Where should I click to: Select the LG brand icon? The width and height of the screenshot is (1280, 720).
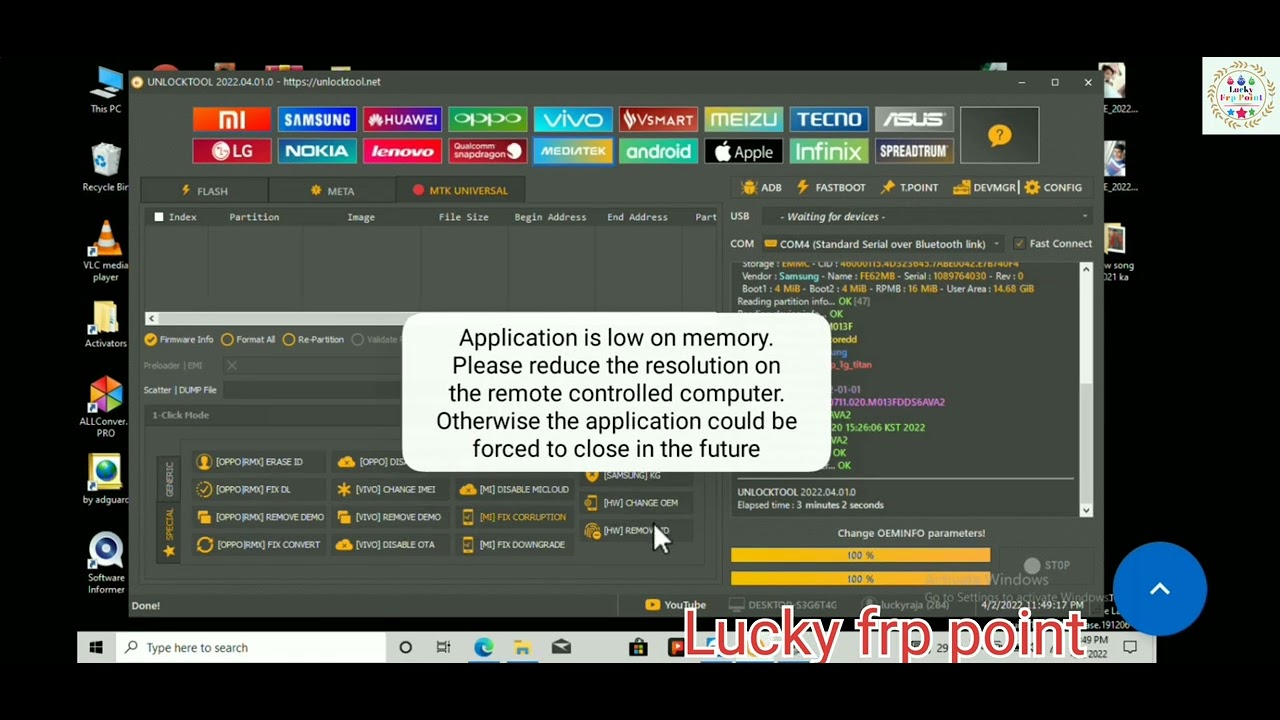pyautogui.click(x=232, y=151)
